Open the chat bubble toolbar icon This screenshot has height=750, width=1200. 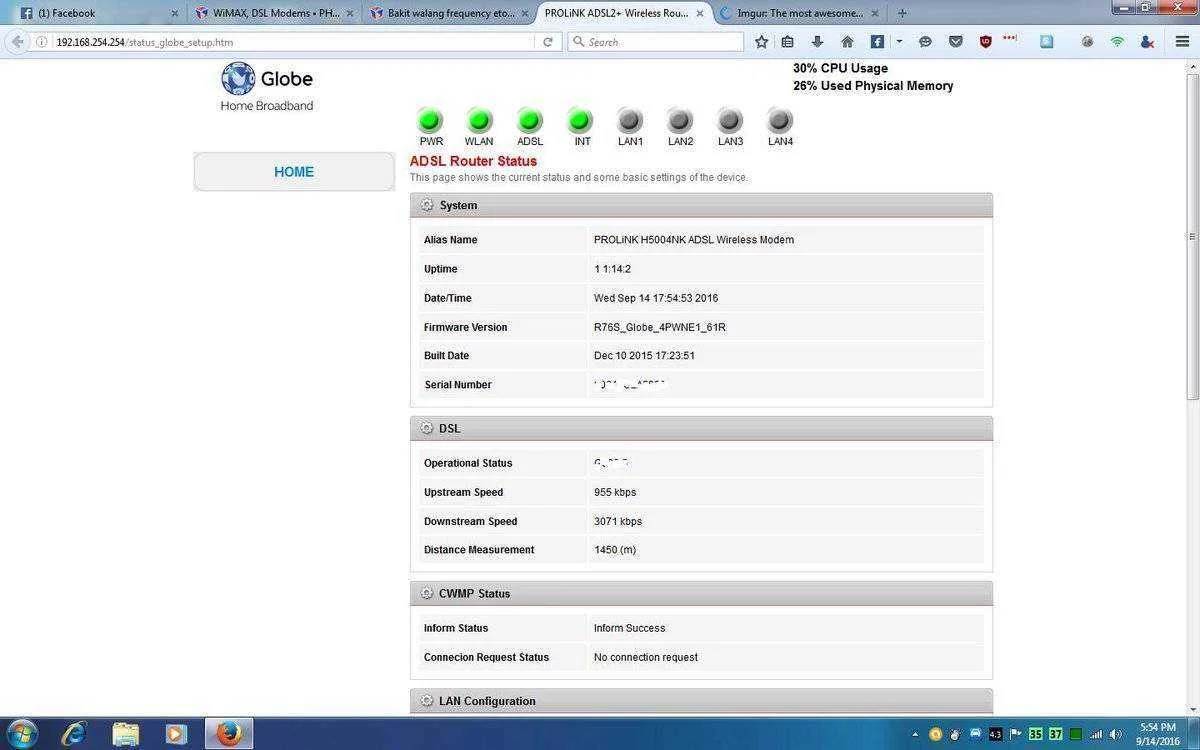(925, 42)
